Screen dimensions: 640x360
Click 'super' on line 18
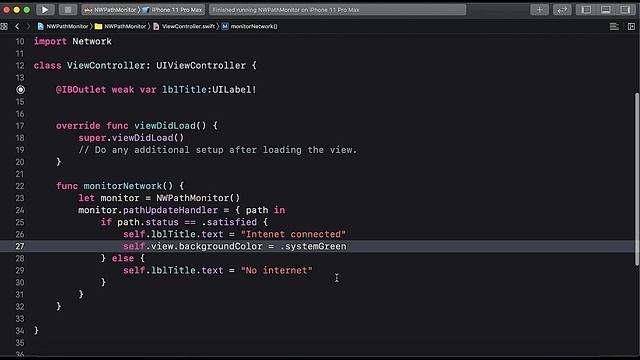[92, 138]
